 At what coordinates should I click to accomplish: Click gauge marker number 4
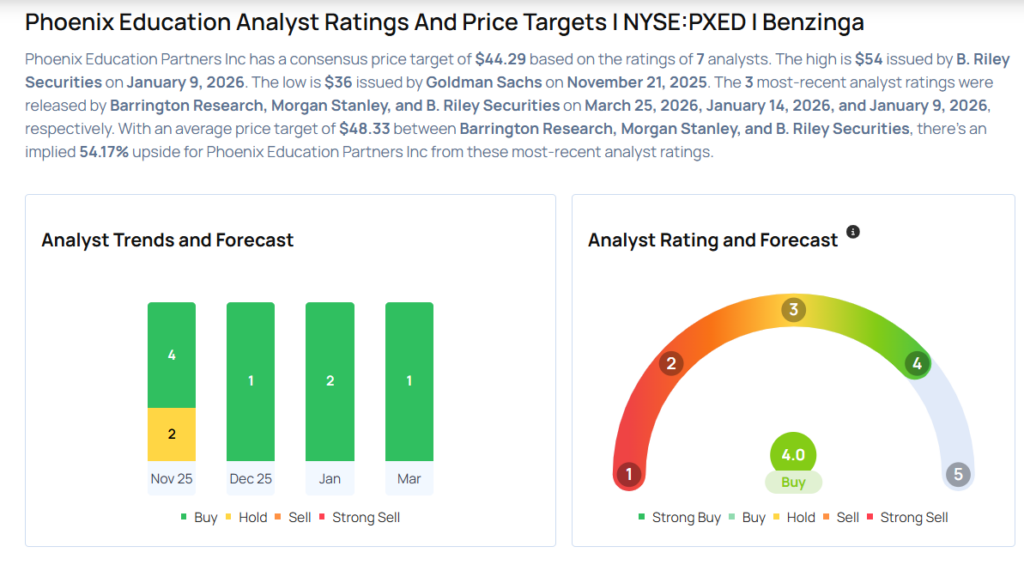pos(916,364)
